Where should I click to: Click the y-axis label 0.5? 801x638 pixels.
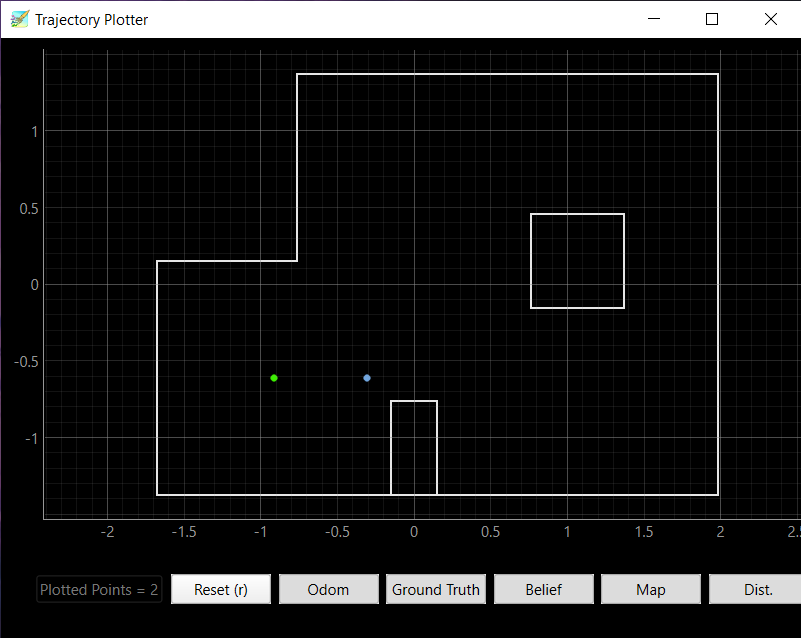click(29, 208)
